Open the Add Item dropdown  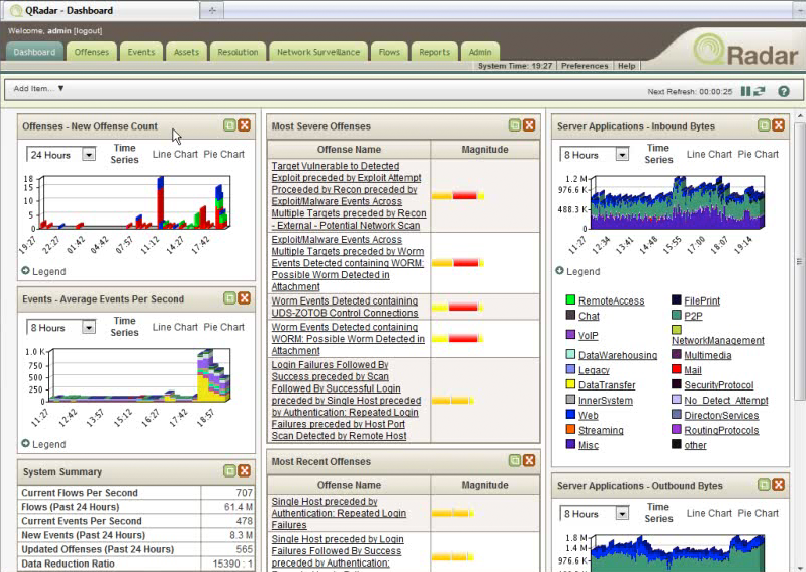click(x=38, y=88)
